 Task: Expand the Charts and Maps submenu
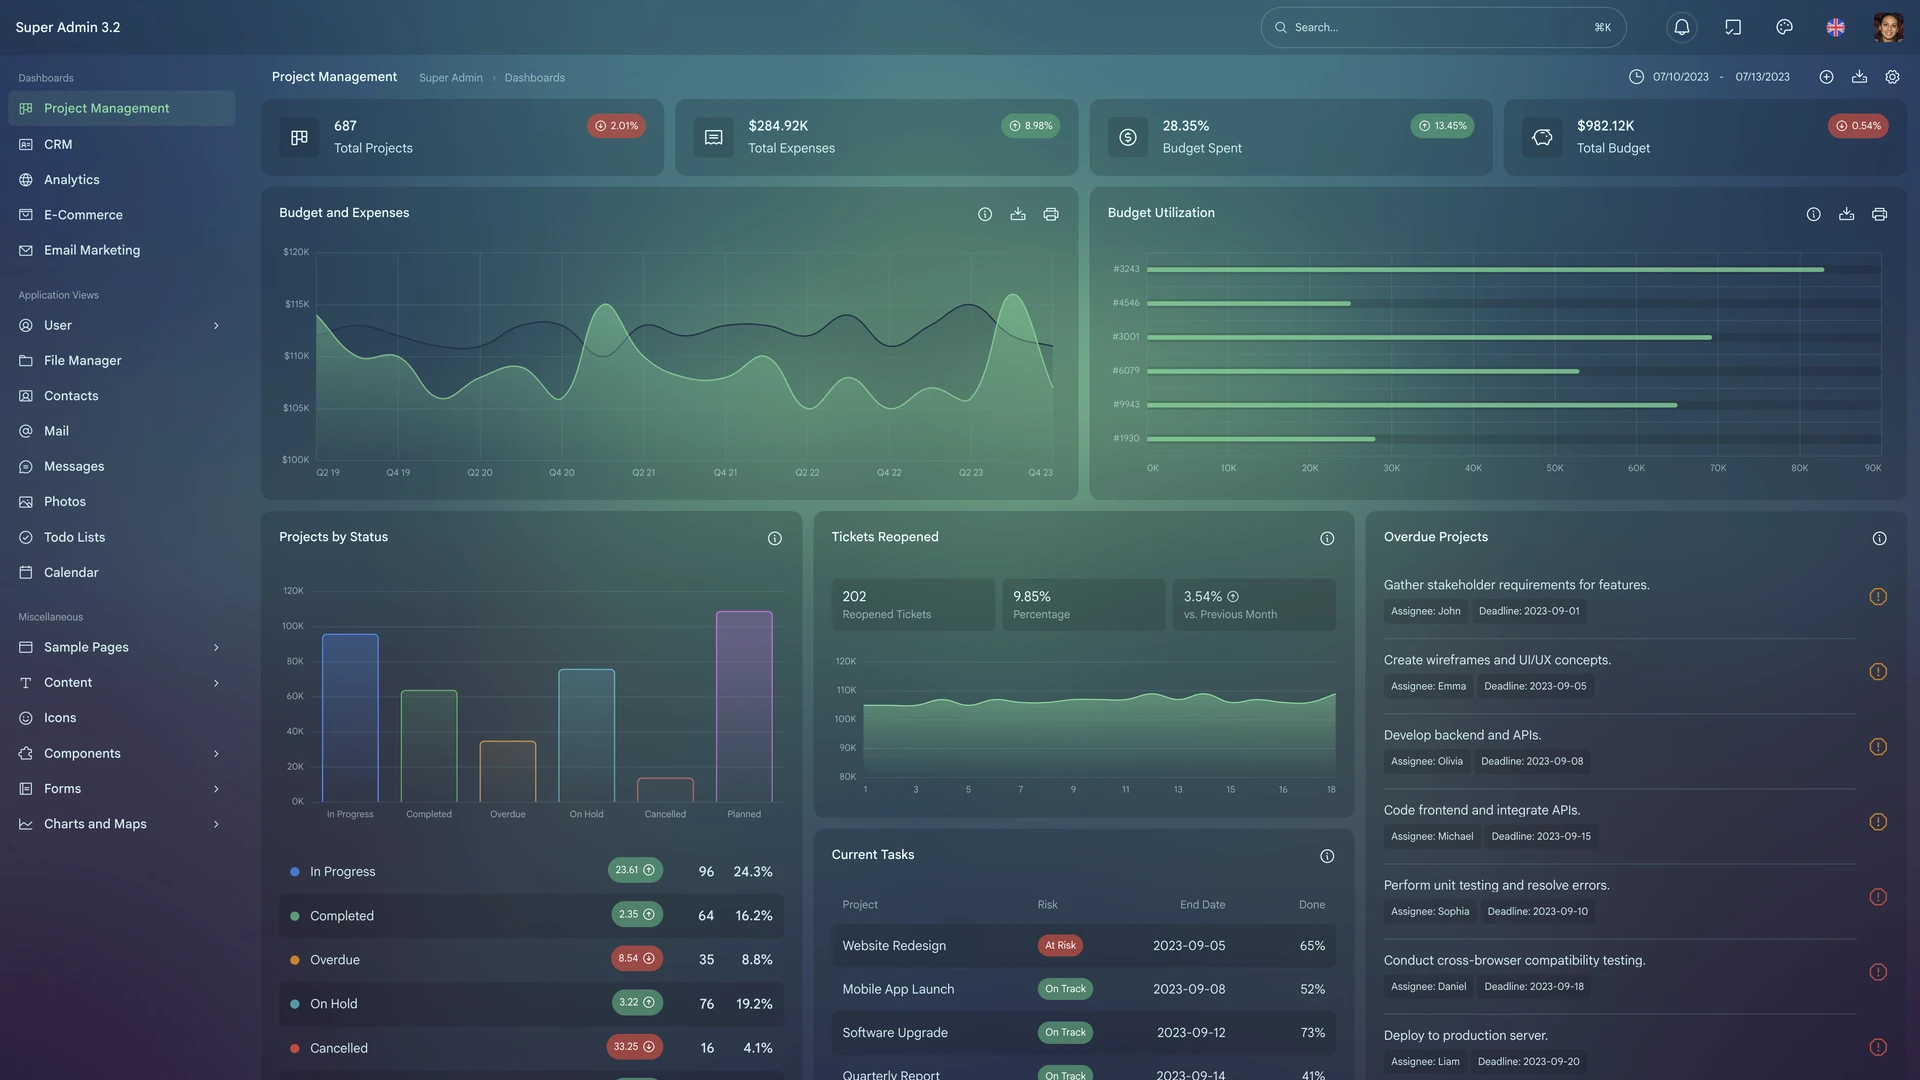pyautogui.click(x=216, y=824)
